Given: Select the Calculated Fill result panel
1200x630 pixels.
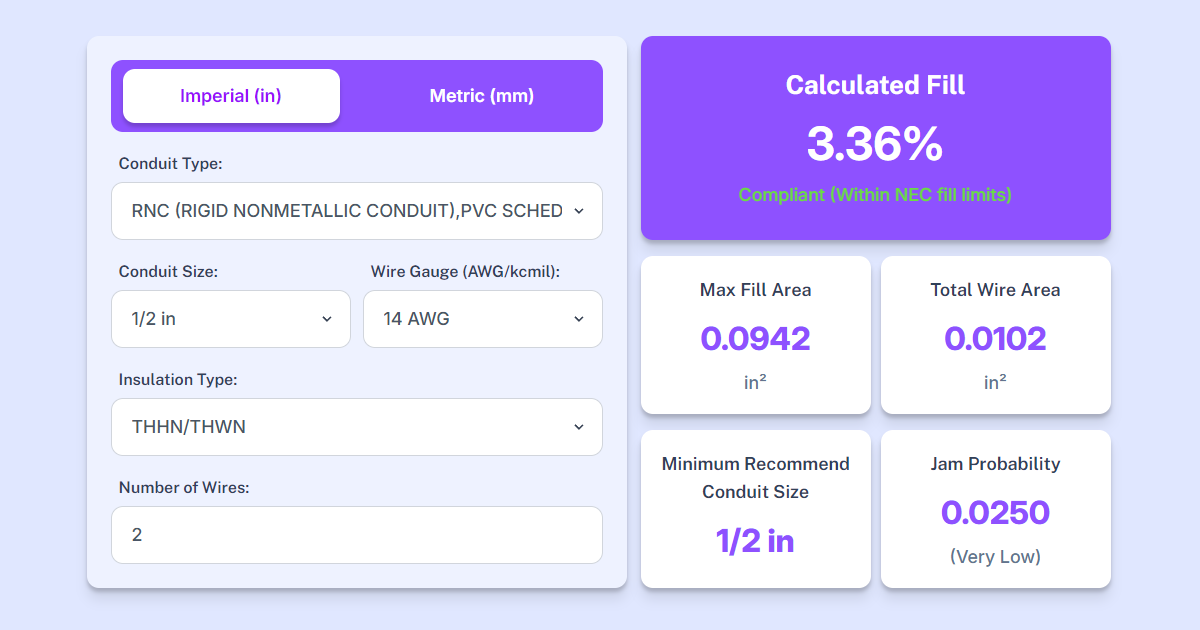Looking at the screenshot, I should click(x=875, y=138).
